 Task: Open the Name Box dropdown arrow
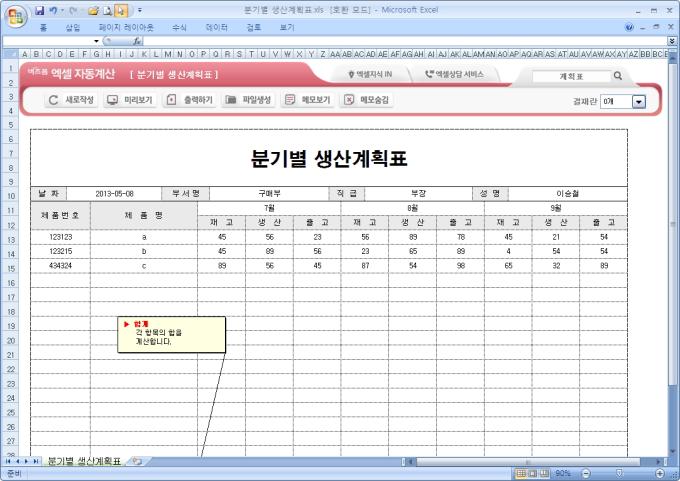pyautogui.click(x=96, y=41)
